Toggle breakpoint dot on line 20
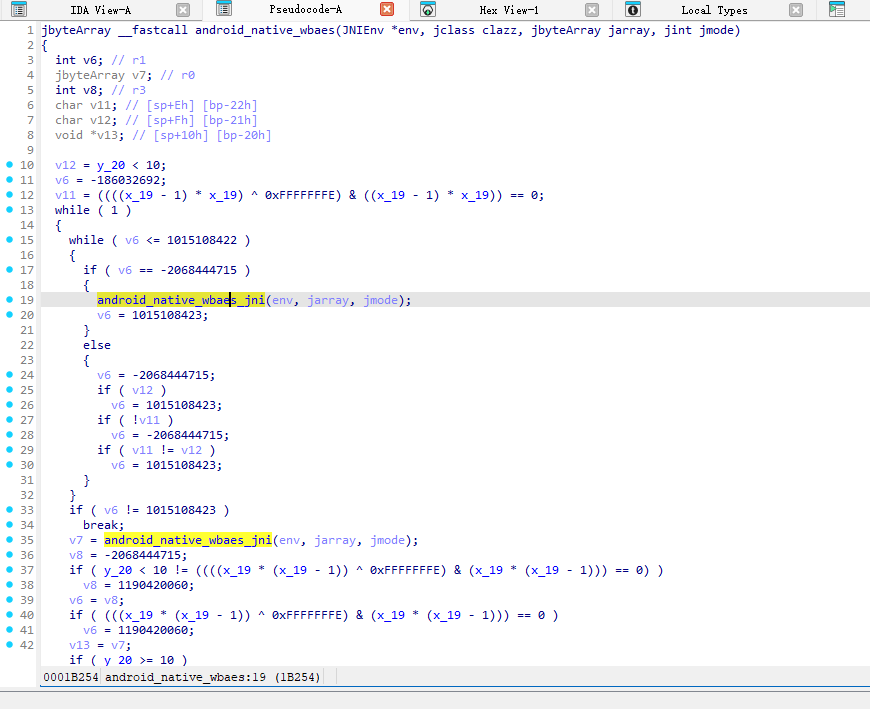Screen dimensions: 870x709 9,315
